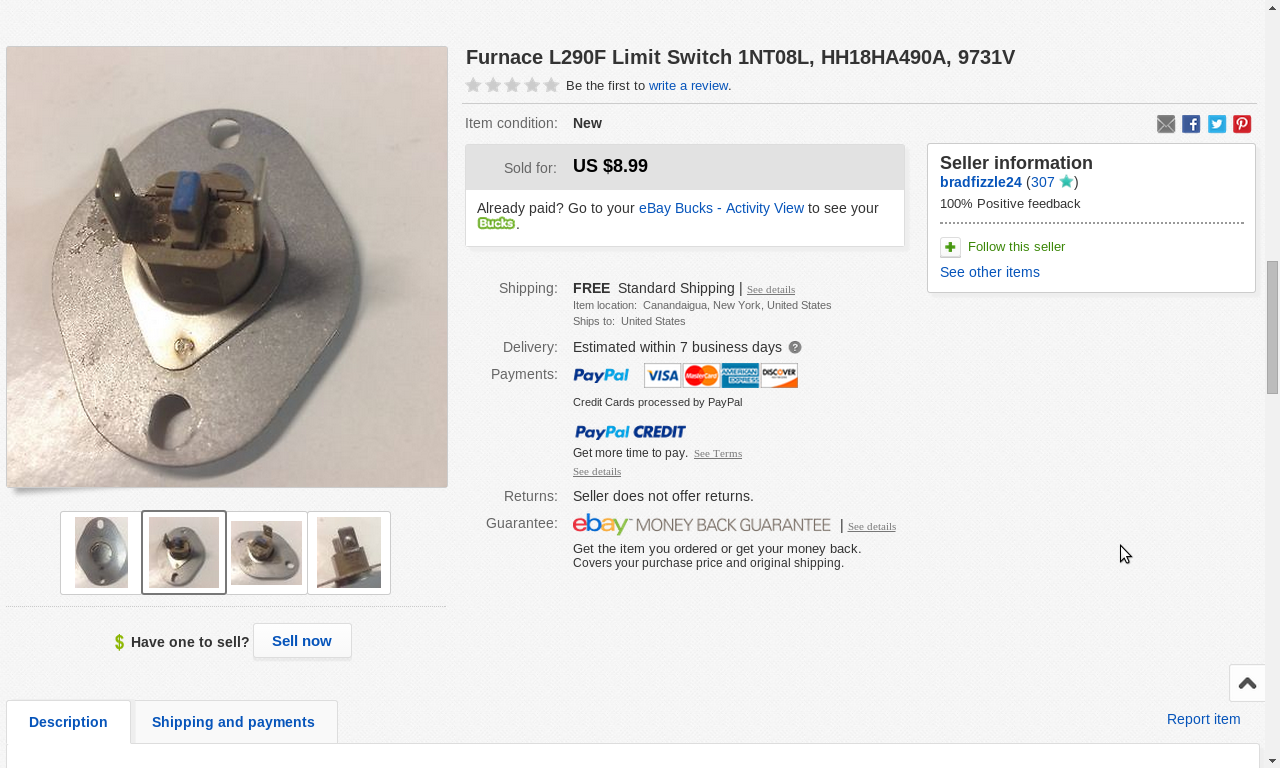Open eBay Bucks - Activity View link

pyautogui.click(x=721, y=208)
